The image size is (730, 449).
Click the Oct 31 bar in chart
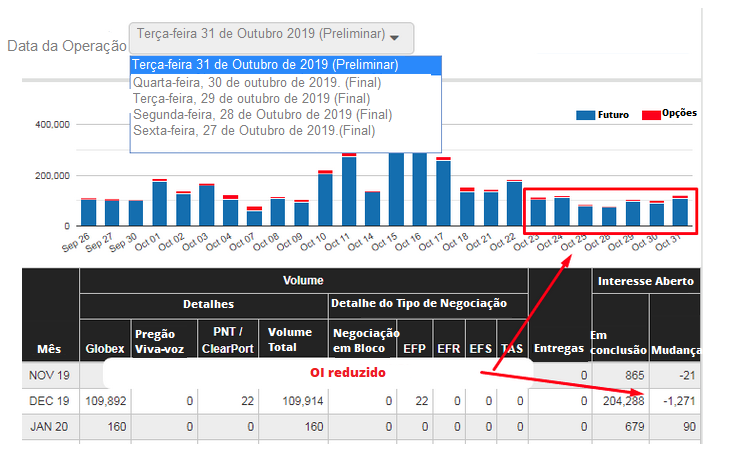click(x=680, y=212)
